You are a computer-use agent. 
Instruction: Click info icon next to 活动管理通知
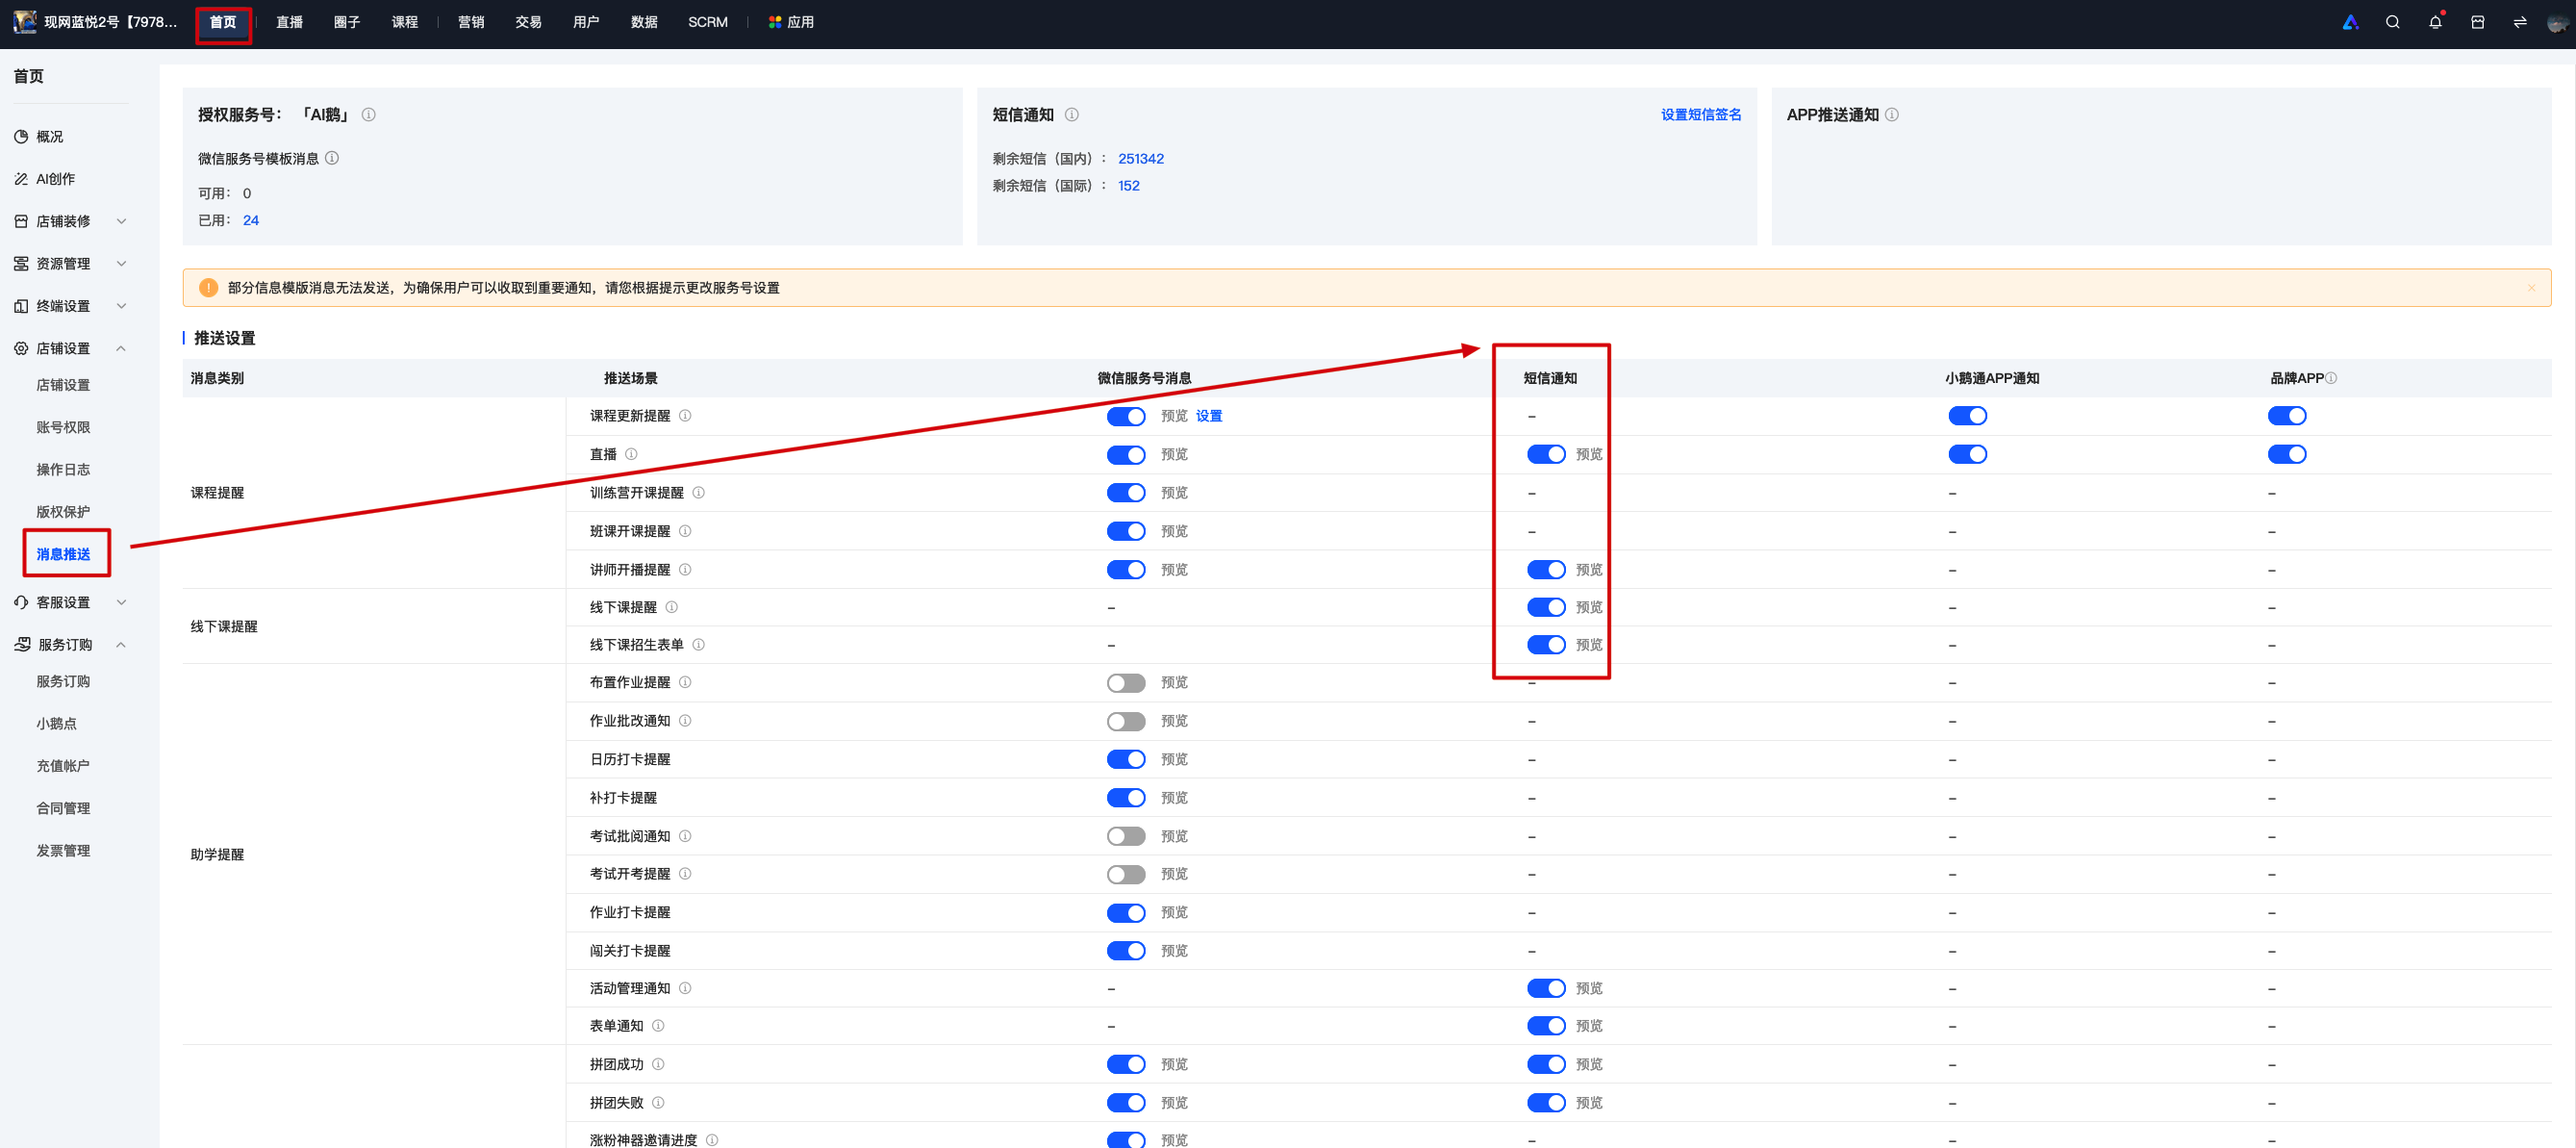coord(685,988)
